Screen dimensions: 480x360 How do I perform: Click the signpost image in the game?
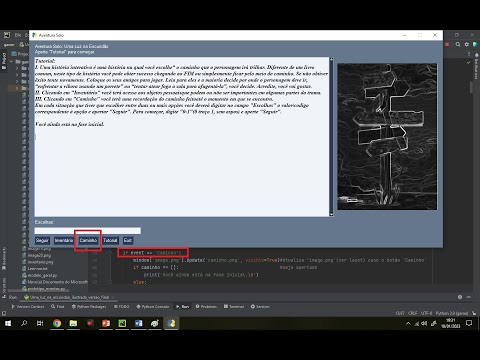point(387,137)
